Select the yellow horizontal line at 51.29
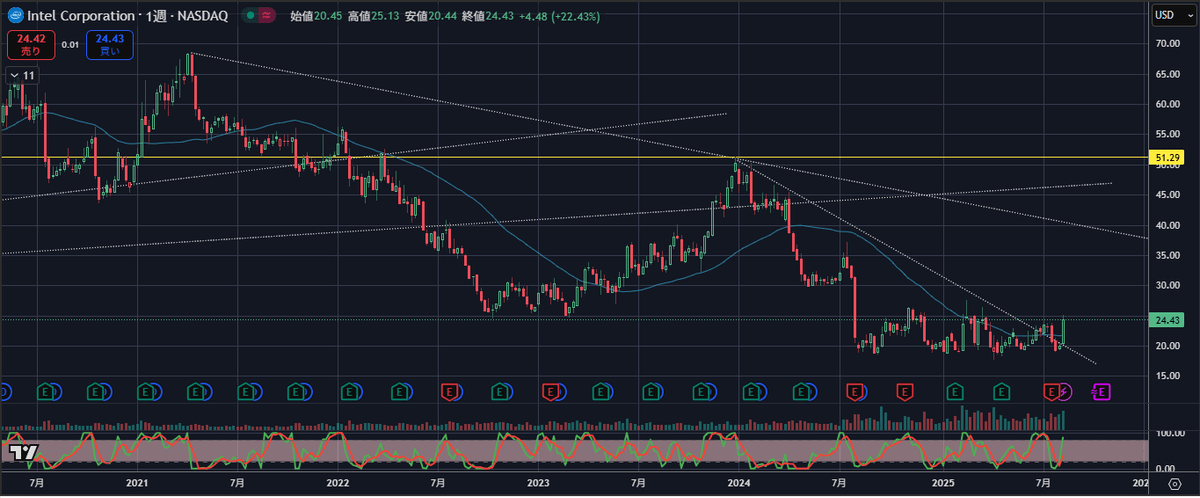Viewport: 1200px width, 498px height. click(575, 158)
